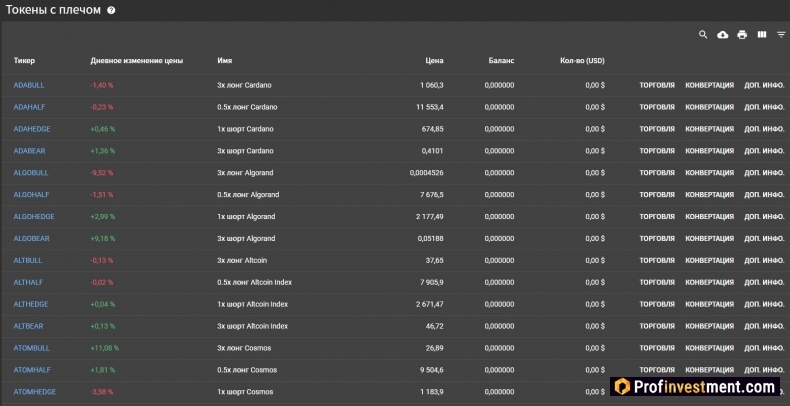Open the ALGOHEDGE ticker link
This screenshot has height=406, width=790.
[34, 217]
